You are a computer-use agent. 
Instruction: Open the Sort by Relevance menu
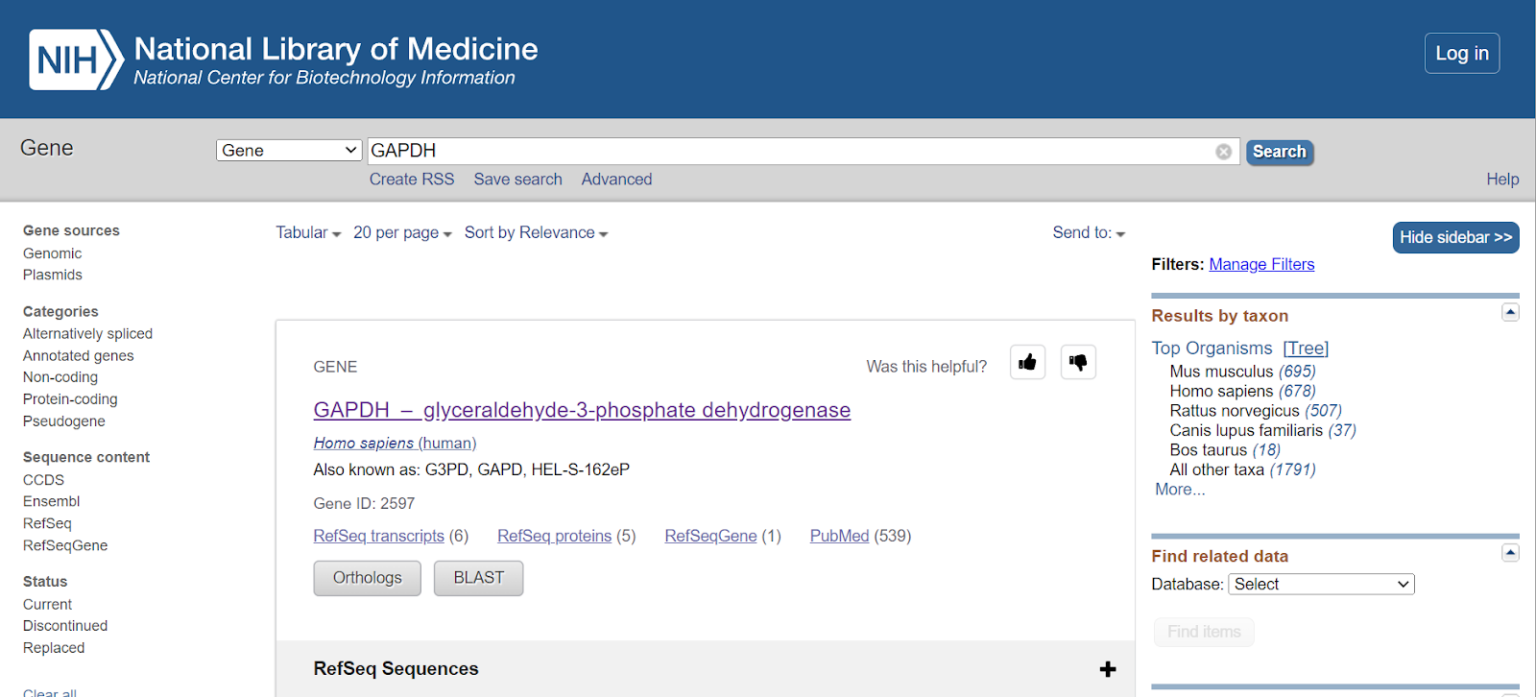(536, 233)
